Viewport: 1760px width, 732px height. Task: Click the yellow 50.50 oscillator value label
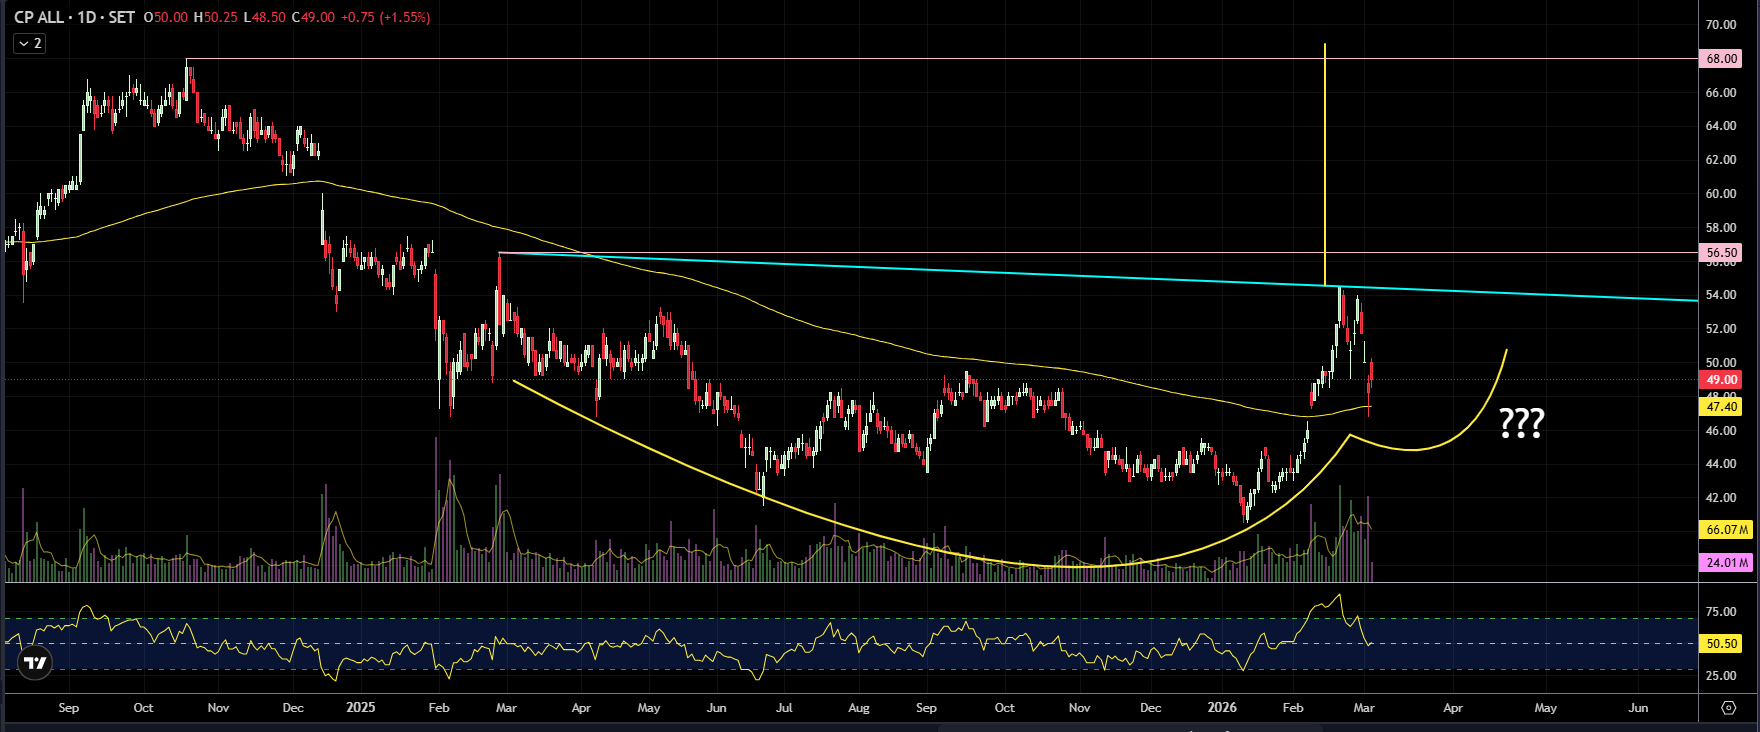[x=1721, y=644]
